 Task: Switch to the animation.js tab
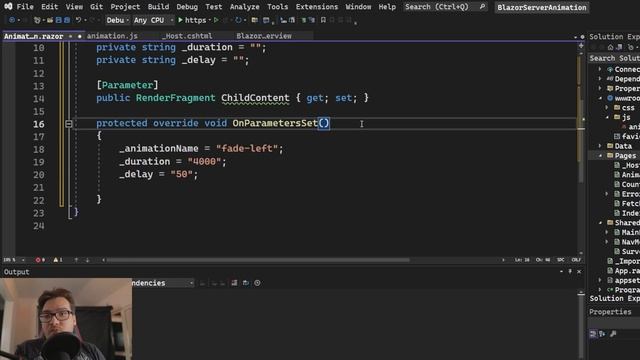[112, 36]
